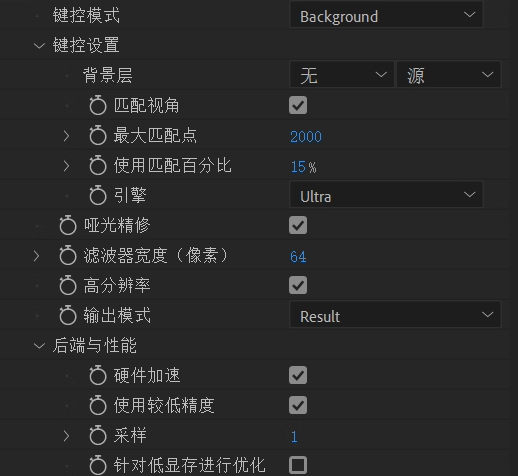Expand the 采样 property arrow
The height and width of the screenshot is (476, 518).
[67, 436]
